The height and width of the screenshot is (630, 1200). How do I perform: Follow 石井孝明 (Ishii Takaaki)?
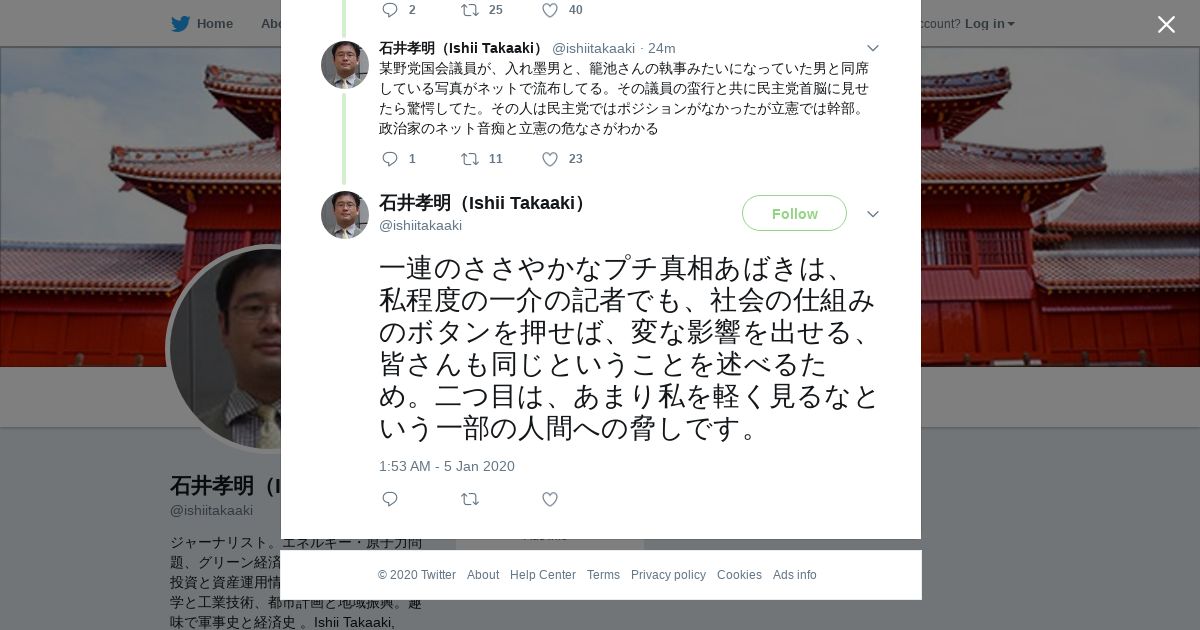pos(794,213)
